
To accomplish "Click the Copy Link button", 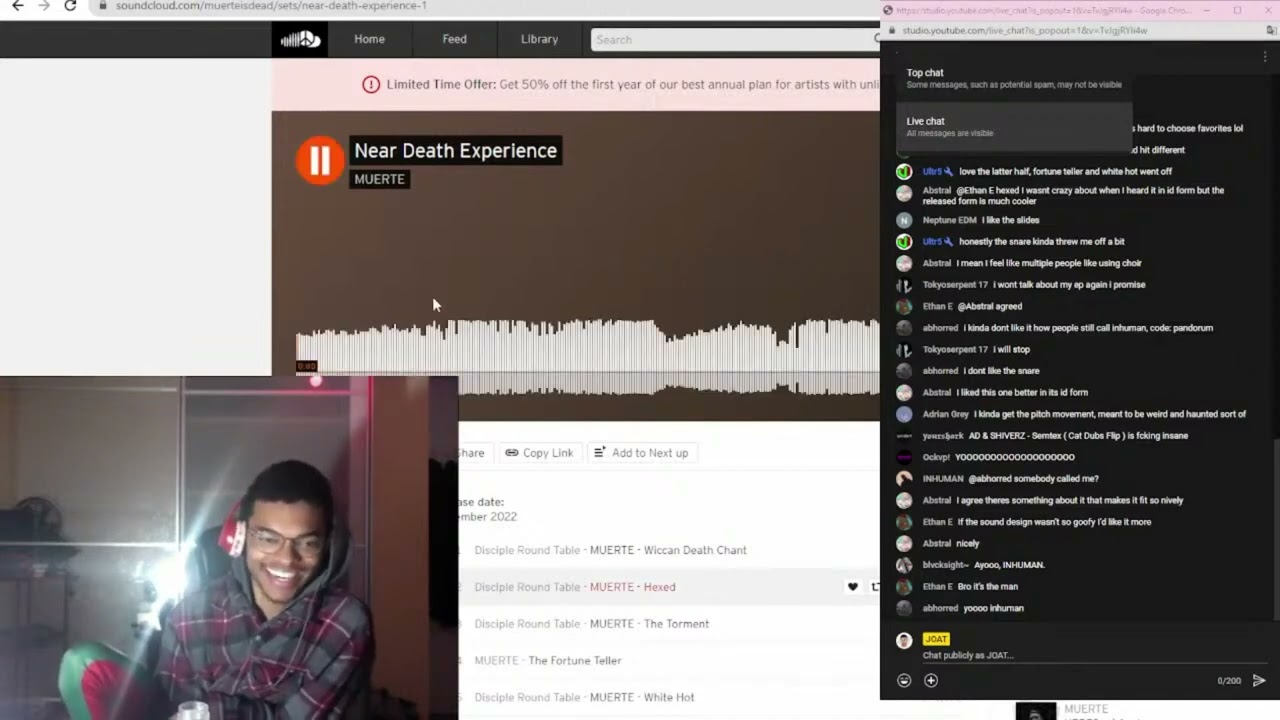I will pyautogui.click(x=539, y=453).
